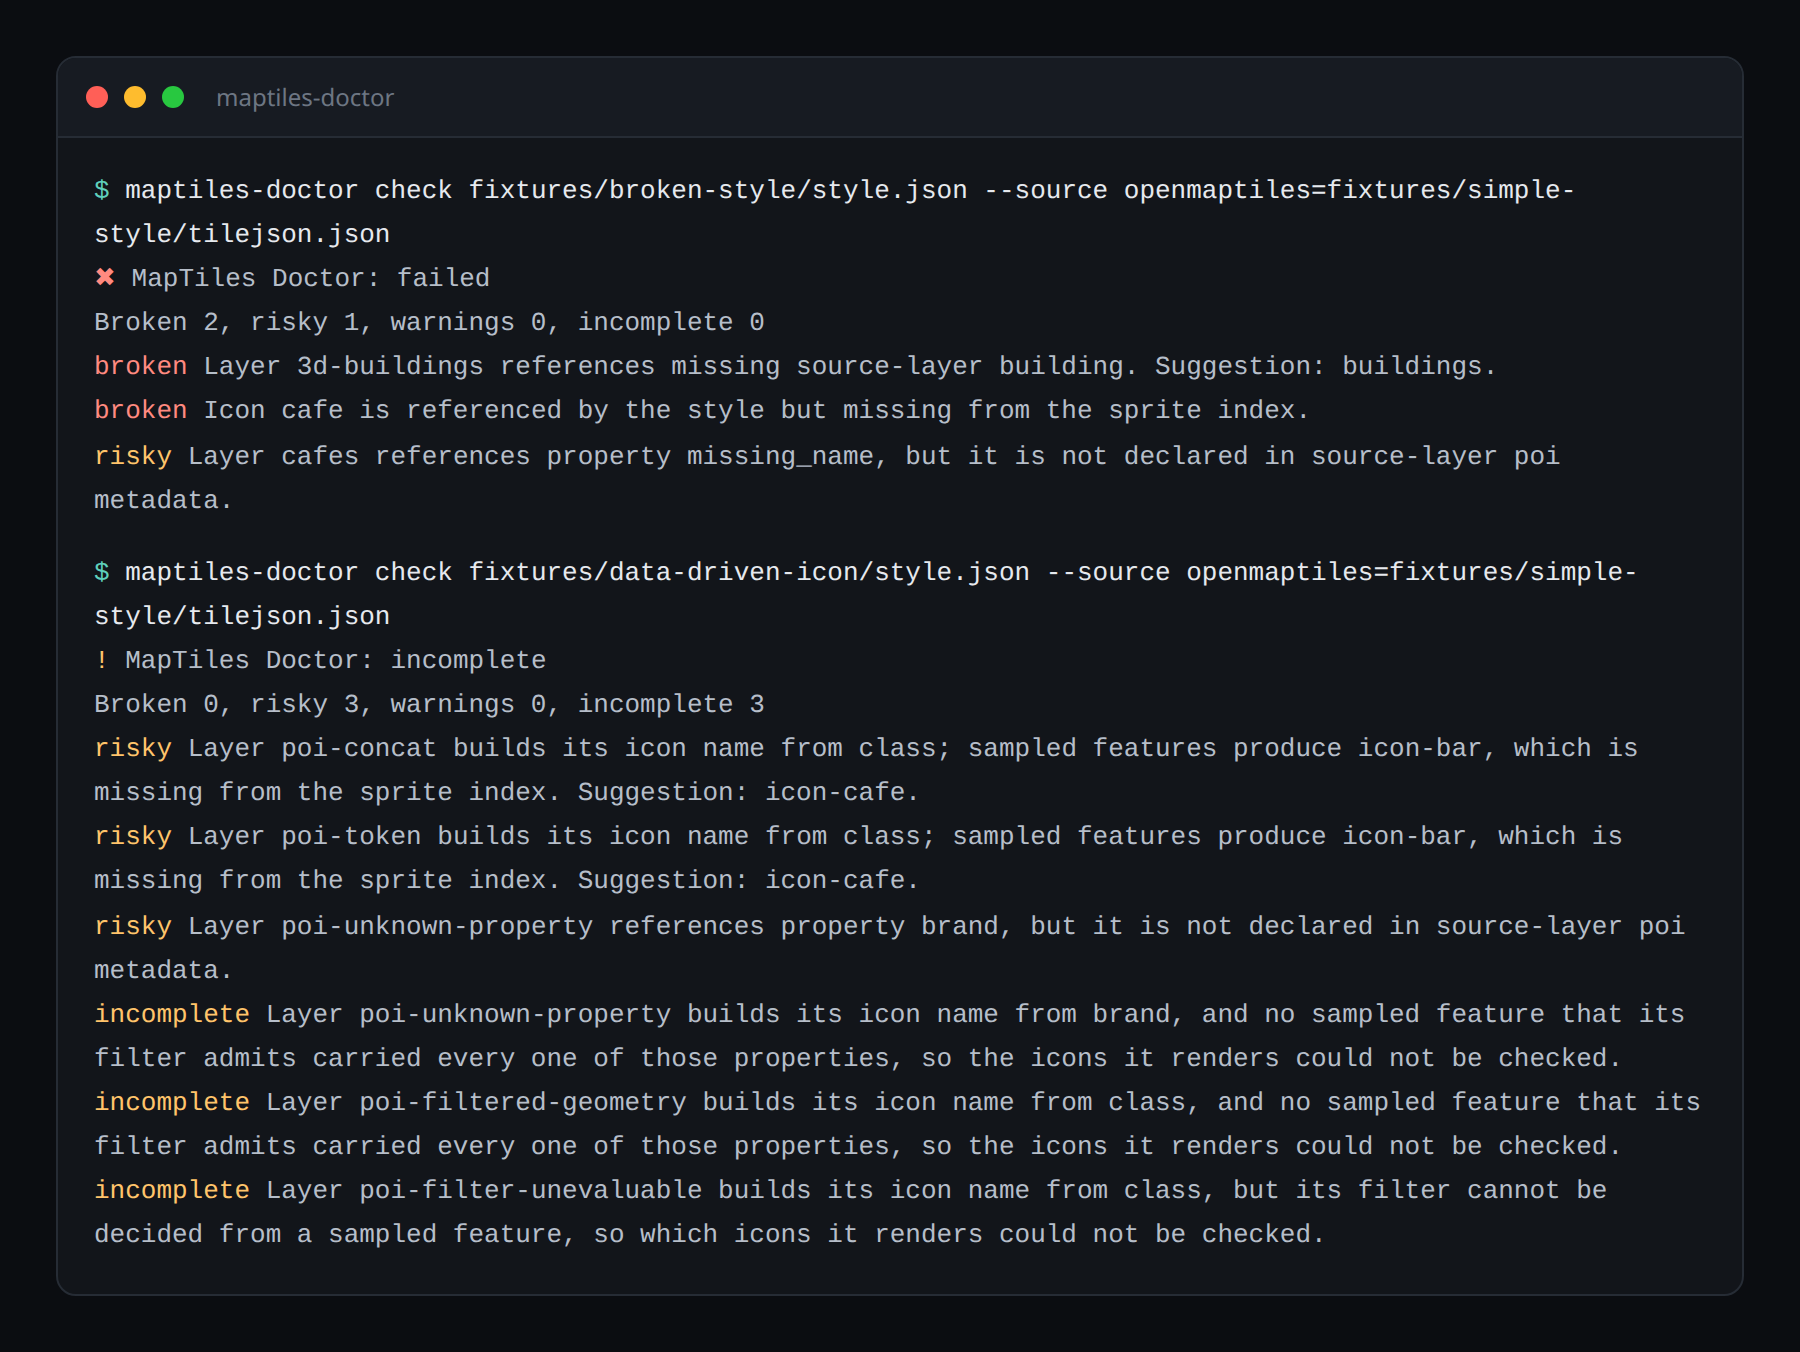
Task: Click the fixtures/data-driven-icon/style.json path text
Action: point(749,572)
